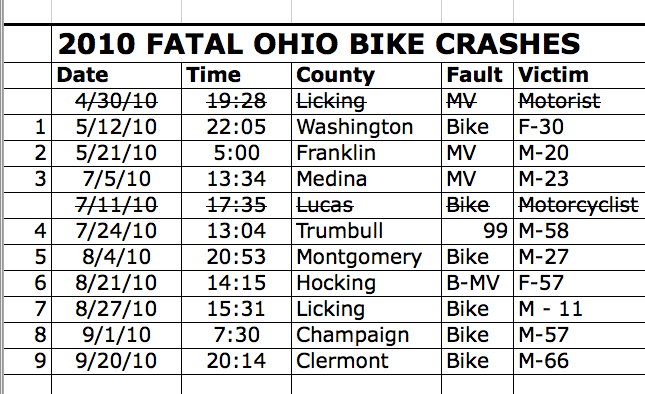Click the Date column header cell

pyautogui.click(x=116, y=76)
